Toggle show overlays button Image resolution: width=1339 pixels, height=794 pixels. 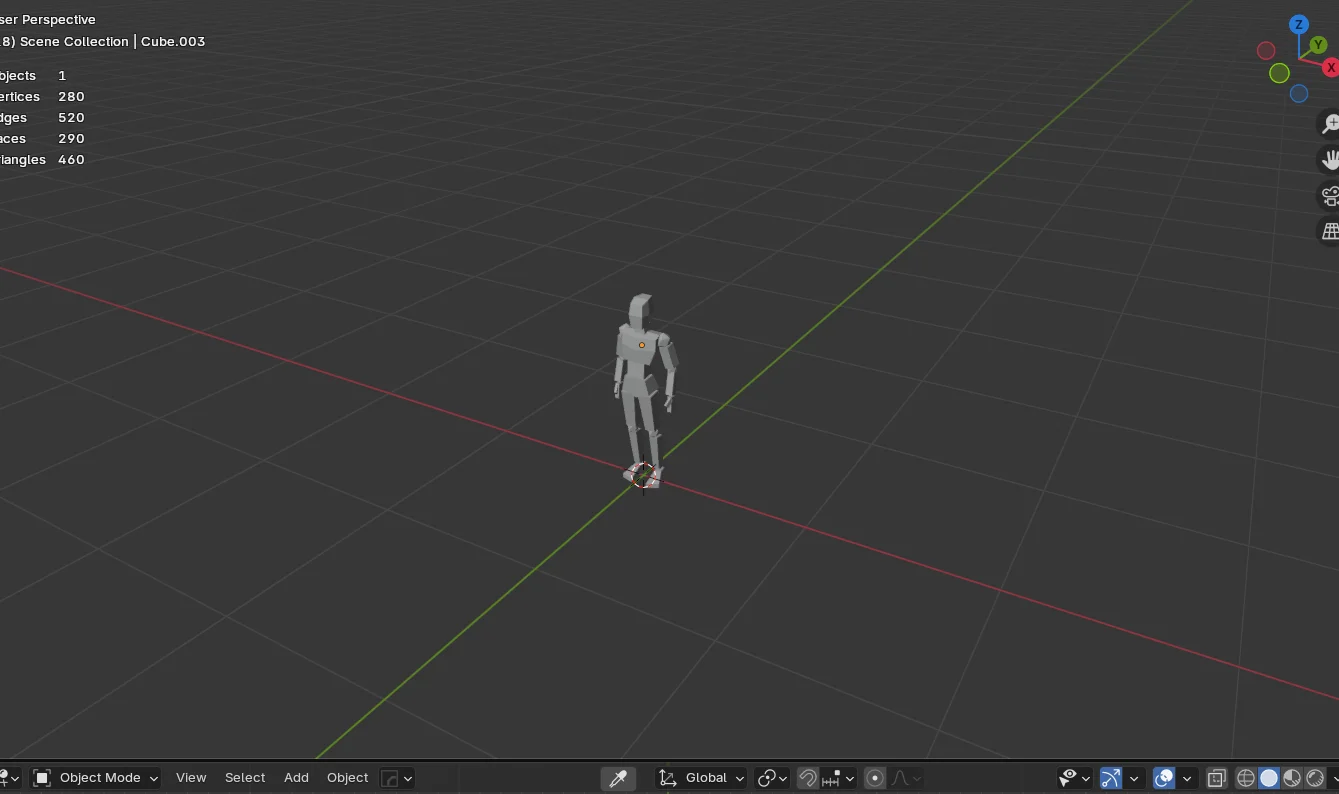(1164, 778)
